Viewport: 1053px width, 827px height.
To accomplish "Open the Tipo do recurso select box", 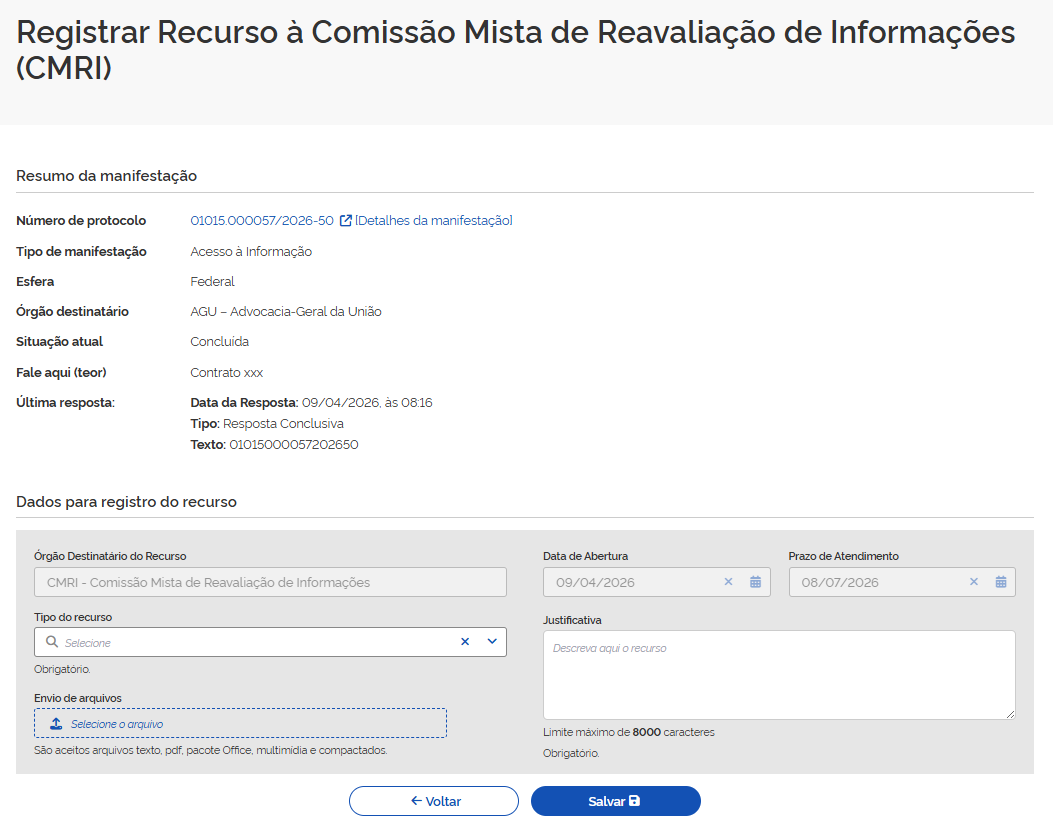I will click(250, 642).
